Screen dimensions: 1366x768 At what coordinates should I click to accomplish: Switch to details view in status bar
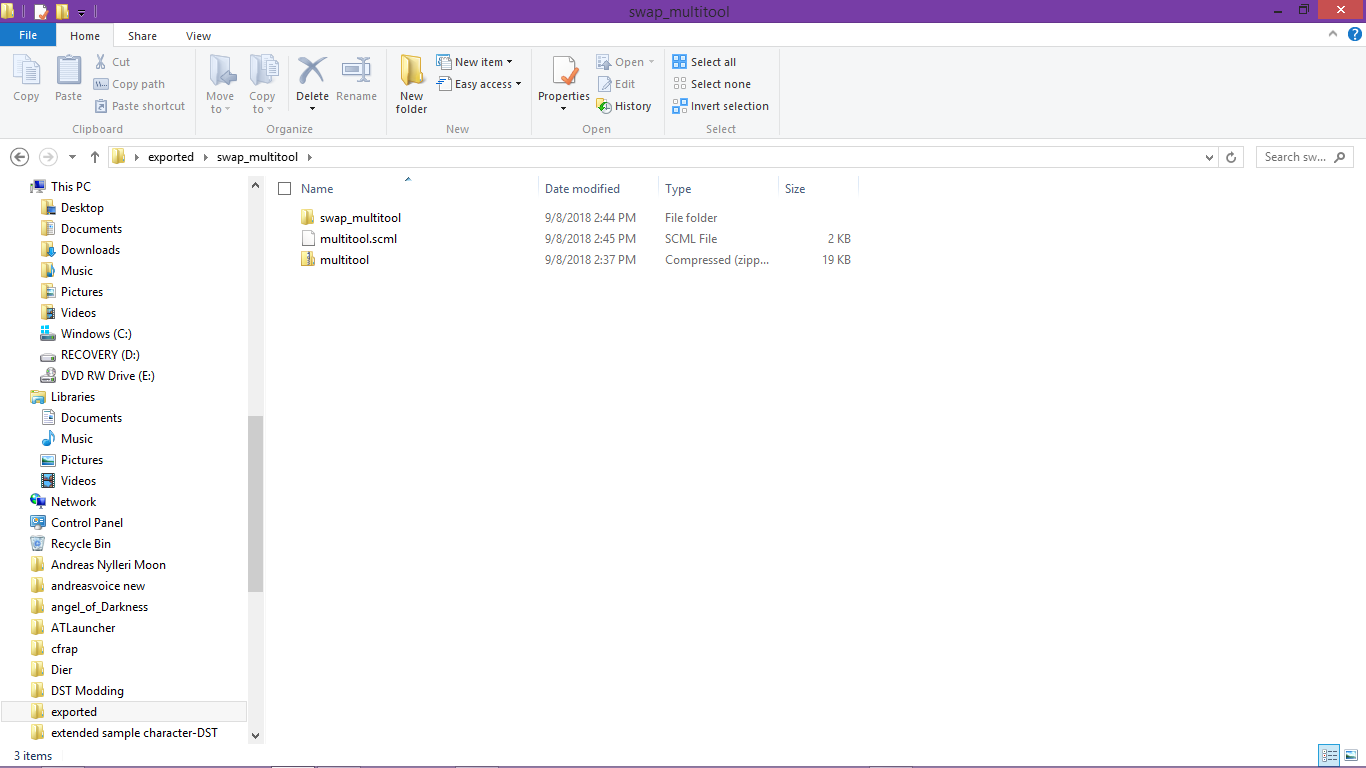(x=1329, y=755)
